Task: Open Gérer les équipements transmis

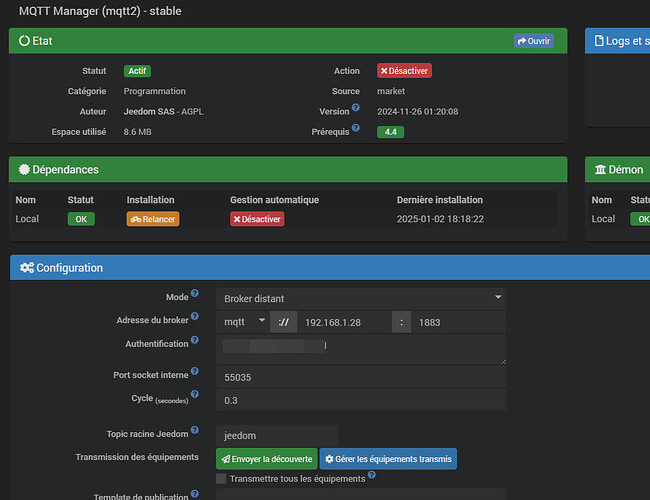Action: point(388,459)
